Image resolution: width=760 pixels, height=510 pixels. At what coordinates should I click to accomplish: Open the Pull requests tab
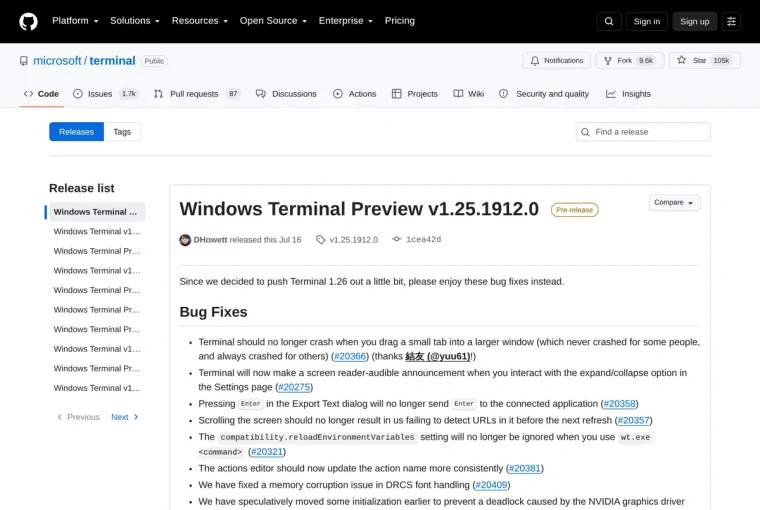[197, 94]
